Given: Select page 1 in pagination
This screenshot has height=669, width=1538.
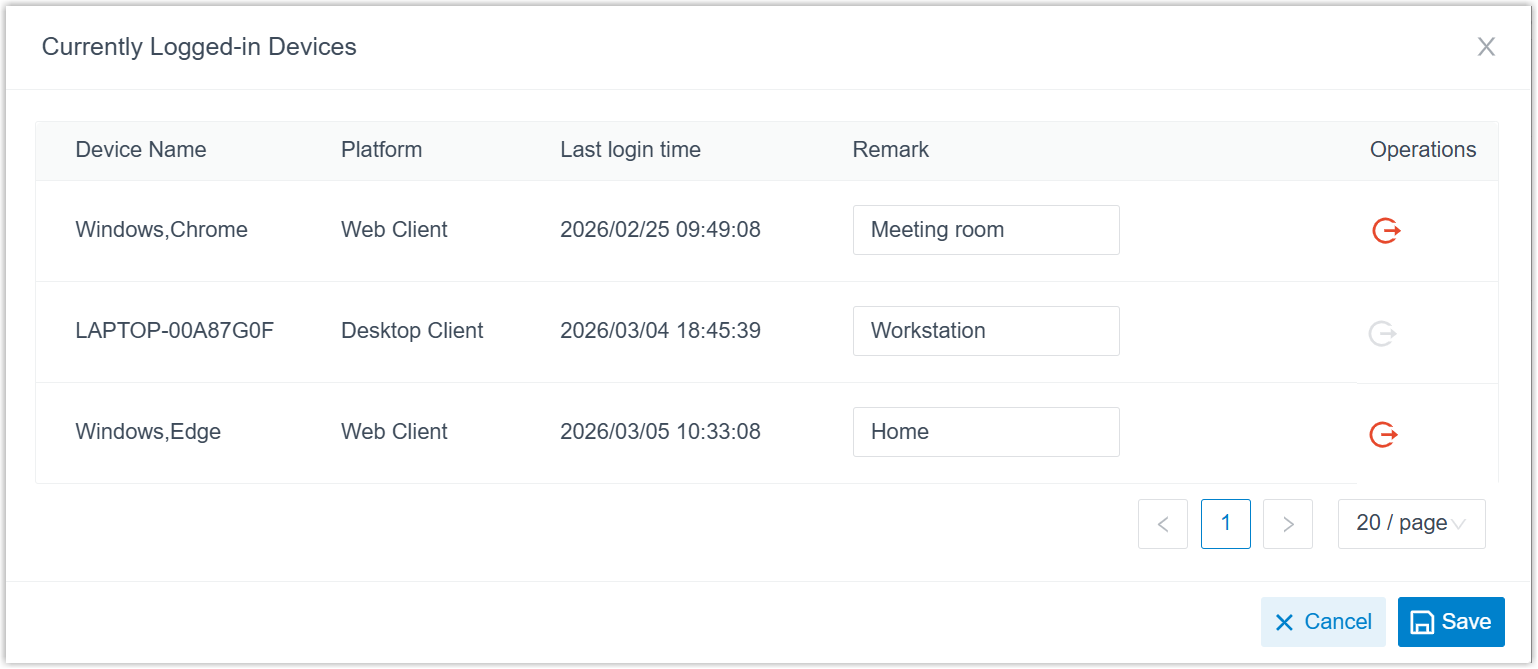Looking at the screenshot, I should pos(1225,524).
